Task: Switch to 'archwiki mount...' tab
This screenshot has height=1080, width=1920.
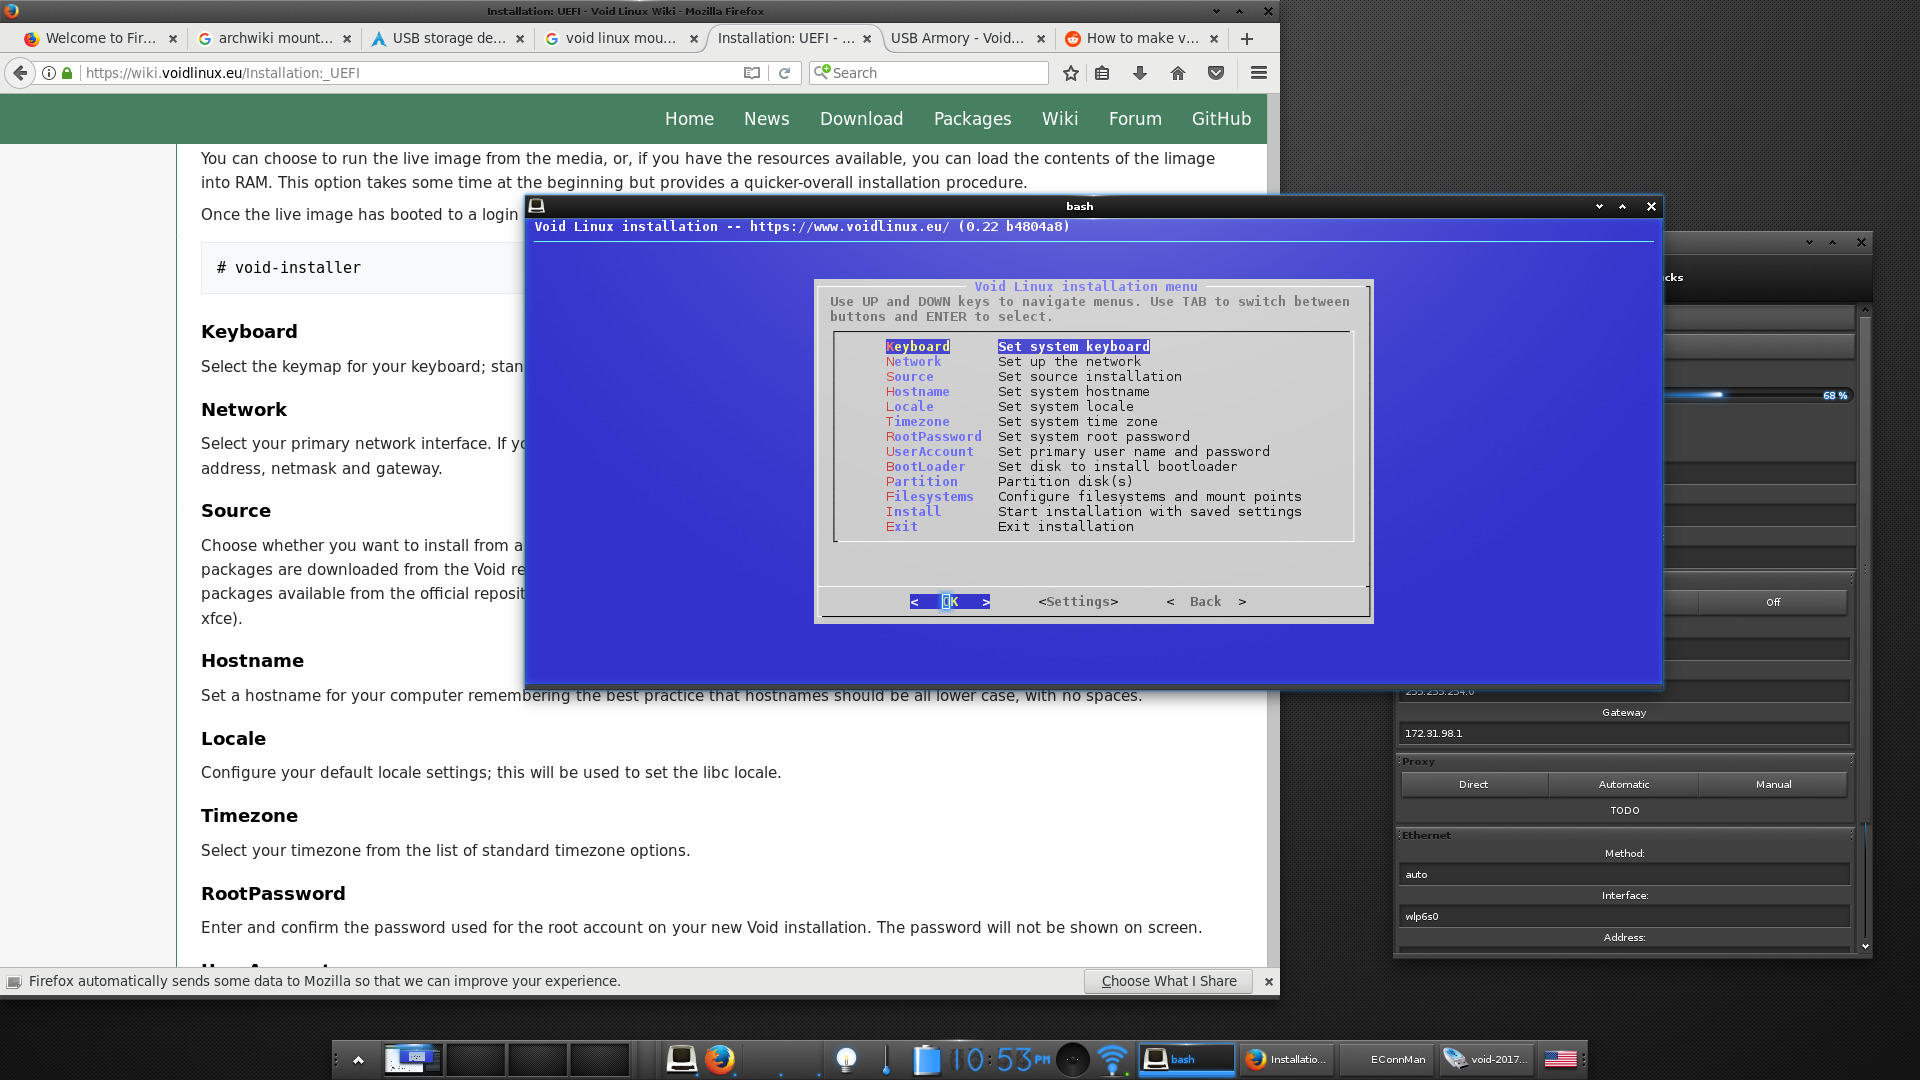Action: pyautogui.click(x=275, y=39)
